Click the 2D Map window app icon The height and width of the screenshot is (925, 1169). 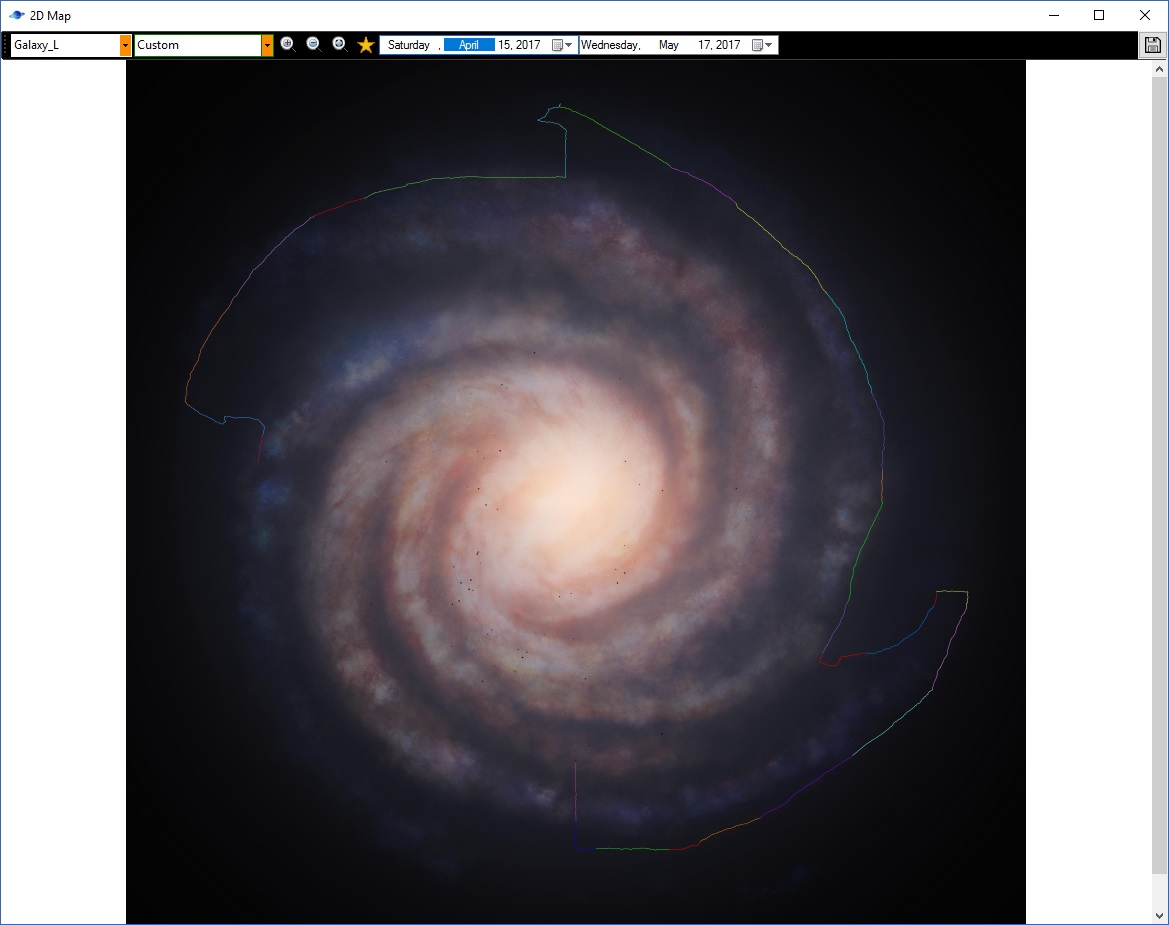[16, 15]
